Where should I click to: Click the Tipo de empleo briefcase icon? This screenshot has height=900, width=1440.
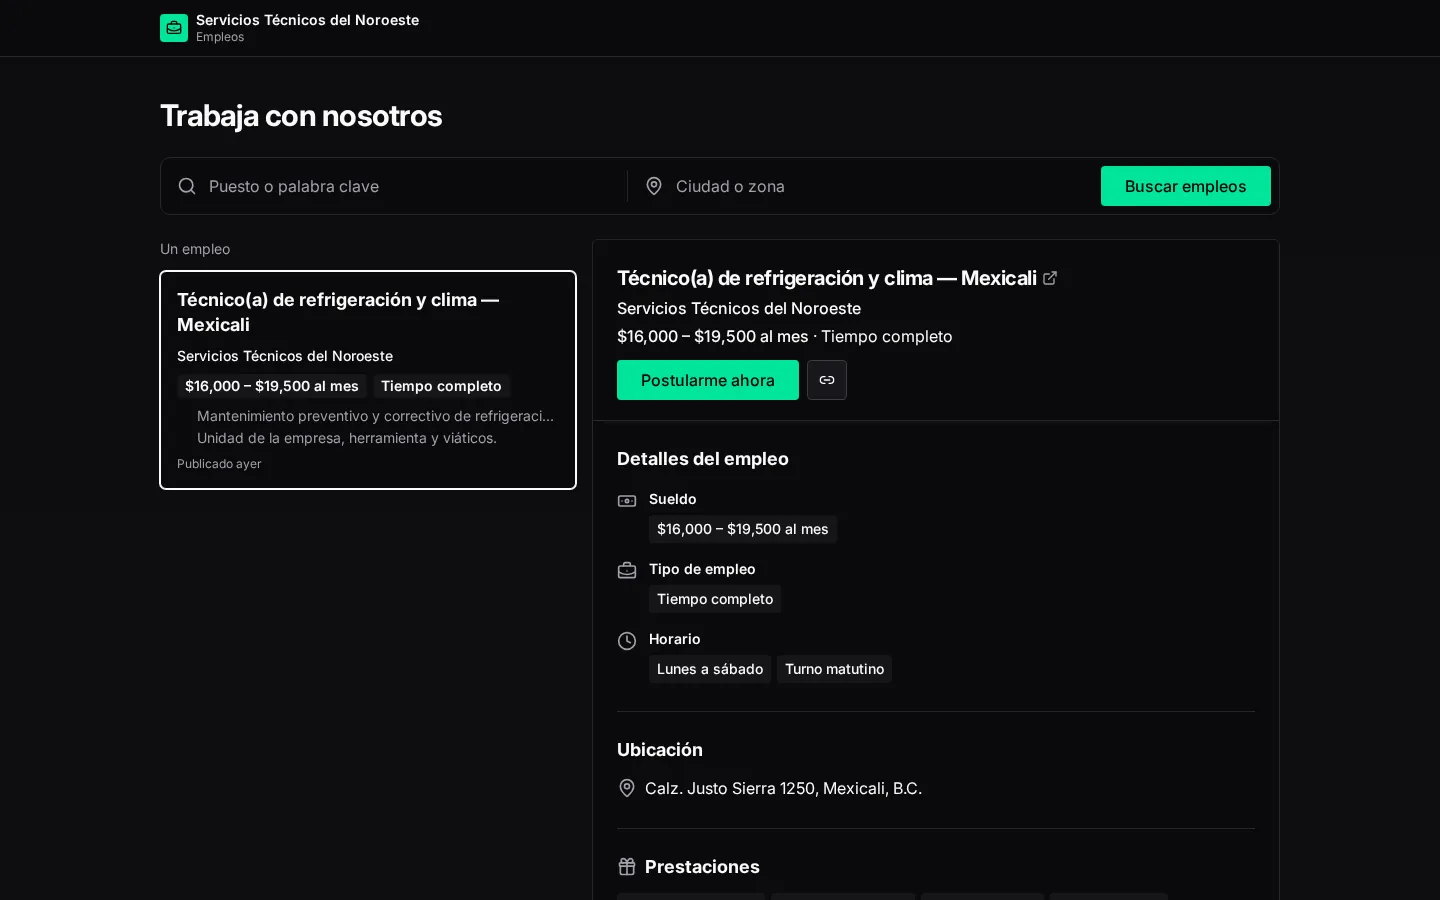(x=627, y=570)
